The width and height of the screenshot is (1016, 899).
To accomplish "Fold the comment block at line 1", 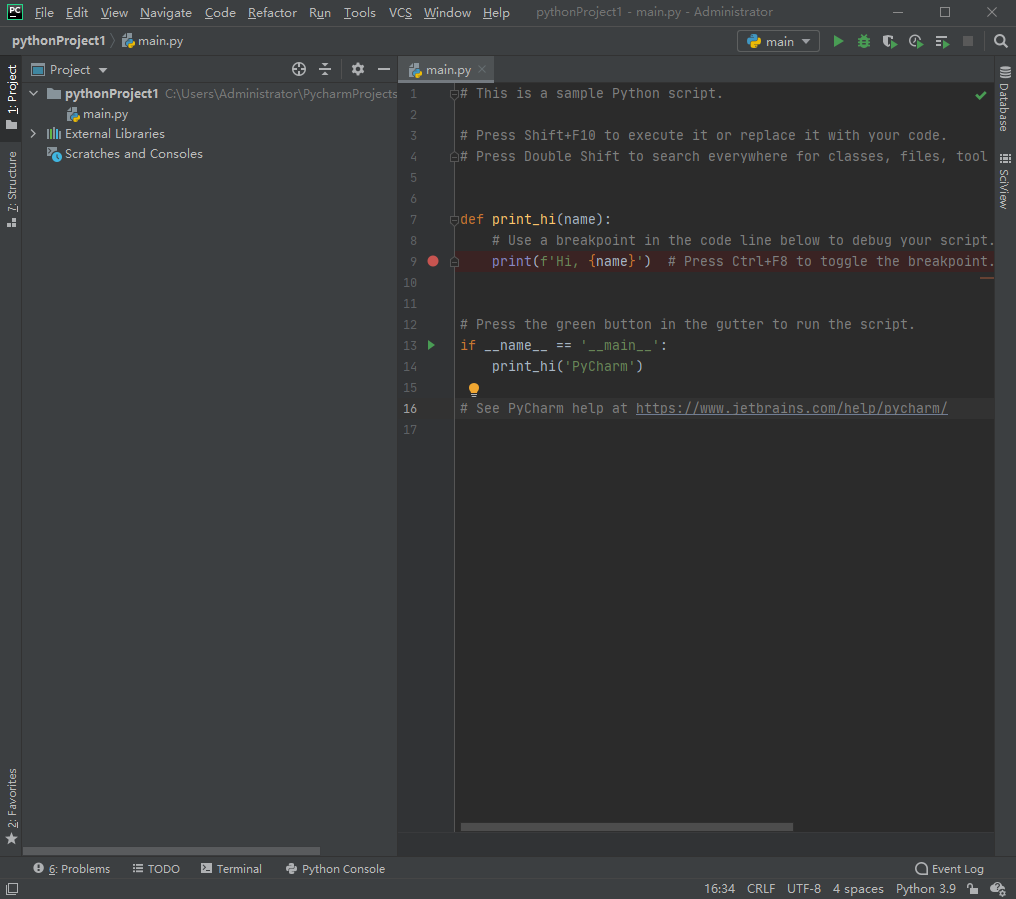I will pyautogui.click(x=454, y=94).
